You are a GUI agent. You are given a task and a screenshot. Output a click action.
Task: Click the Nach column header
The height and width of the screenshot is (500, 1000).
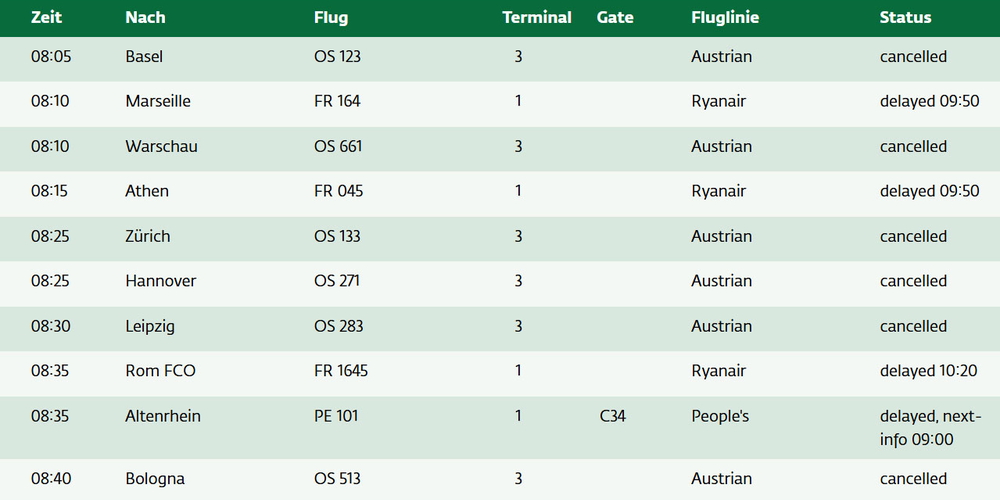pos(145,17)
